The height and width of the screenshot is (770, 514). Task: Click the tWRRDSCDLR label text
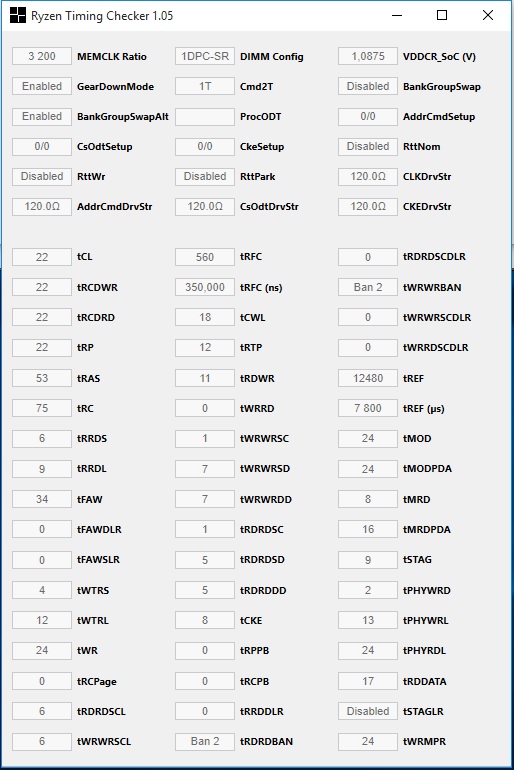(x=435, y=347)
